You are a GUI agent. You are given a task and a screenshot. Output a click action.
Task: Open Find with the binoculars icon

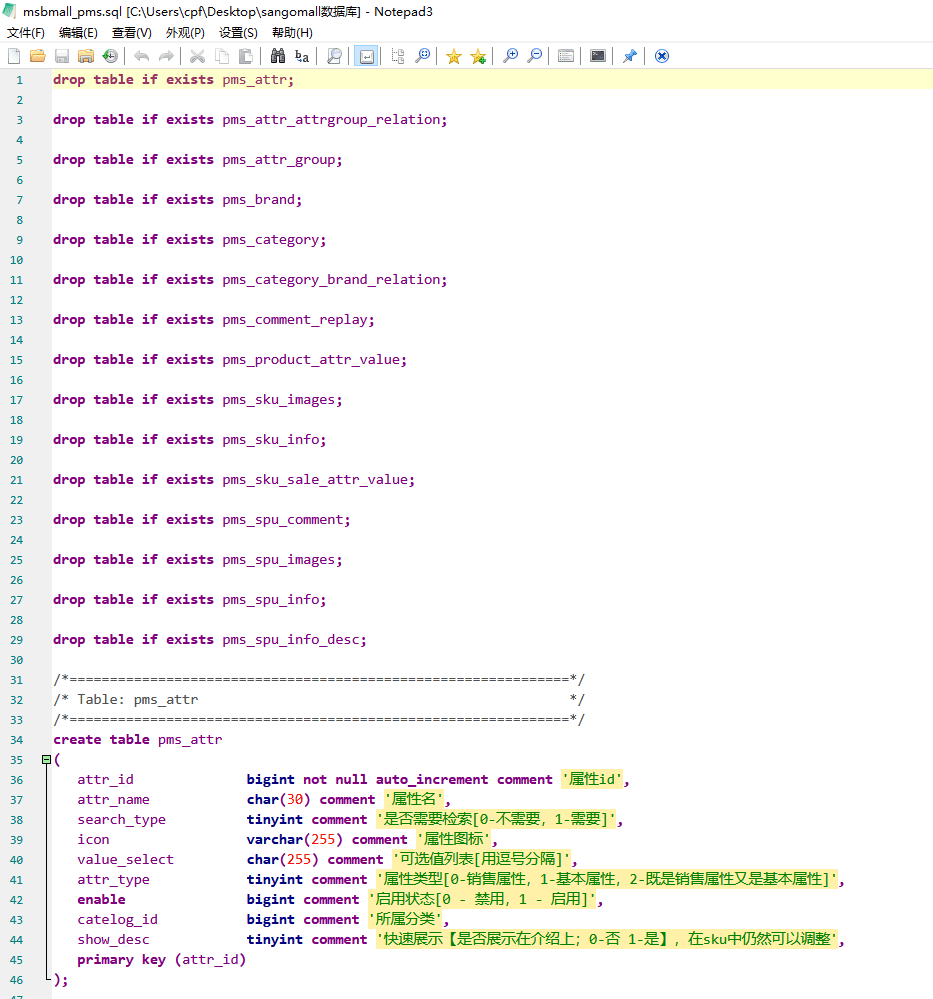point(278,56)
